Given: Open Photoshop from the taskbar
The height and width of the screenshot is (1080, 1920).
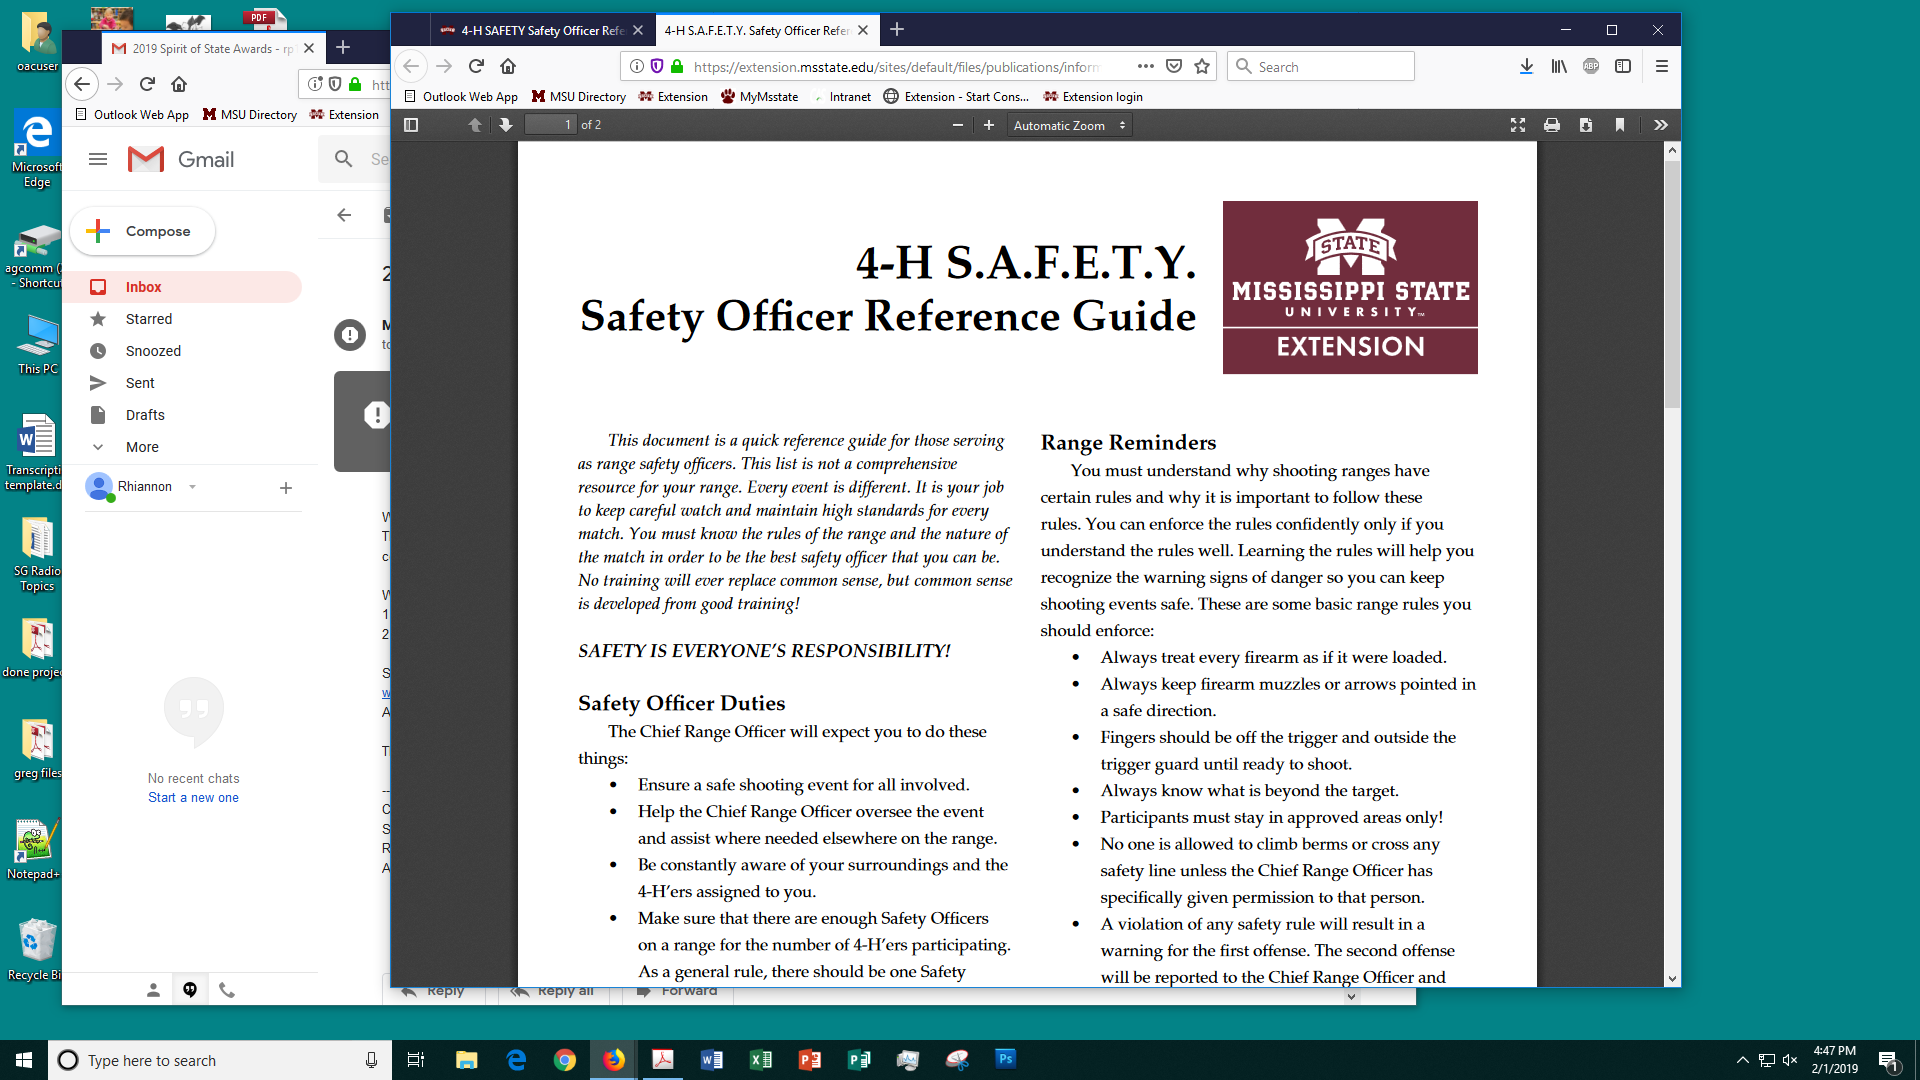Looking at the screenshot, I should coord(1006,1060).
